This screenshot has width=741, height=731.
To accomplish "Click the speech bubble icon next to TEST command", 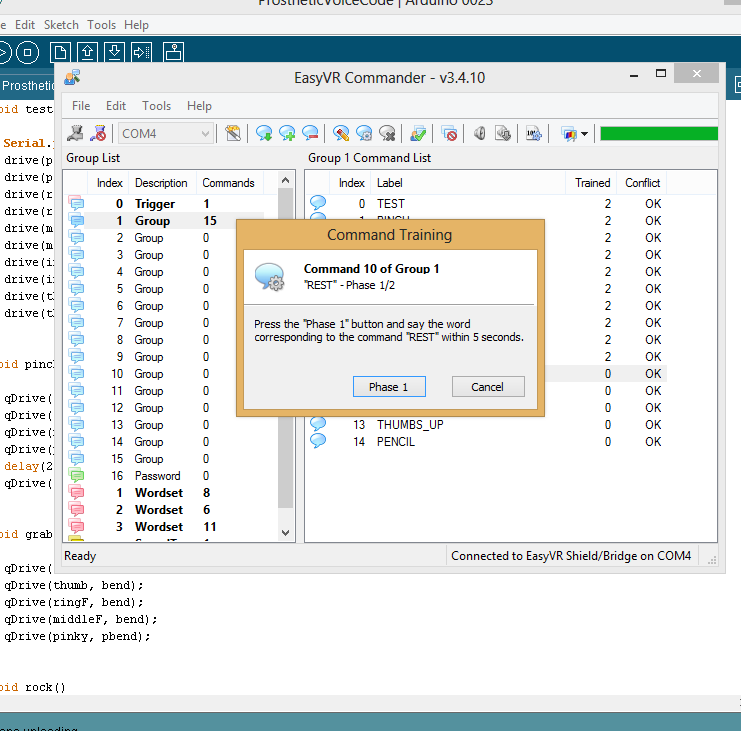I will (318, 203).
